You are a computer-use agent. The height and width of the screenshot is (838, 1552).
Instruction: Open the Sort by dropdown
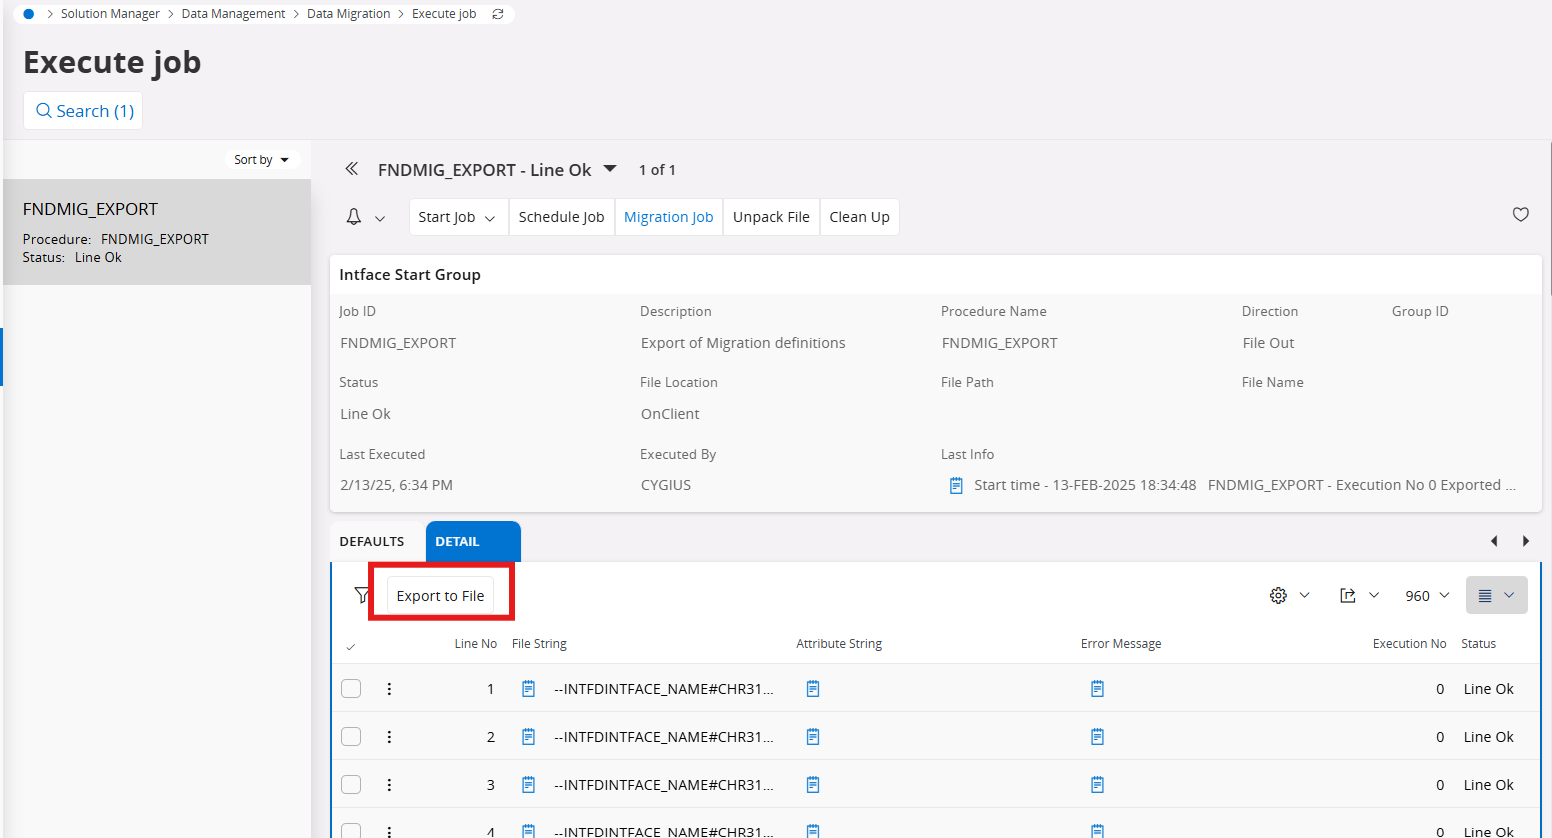(261, 159)
